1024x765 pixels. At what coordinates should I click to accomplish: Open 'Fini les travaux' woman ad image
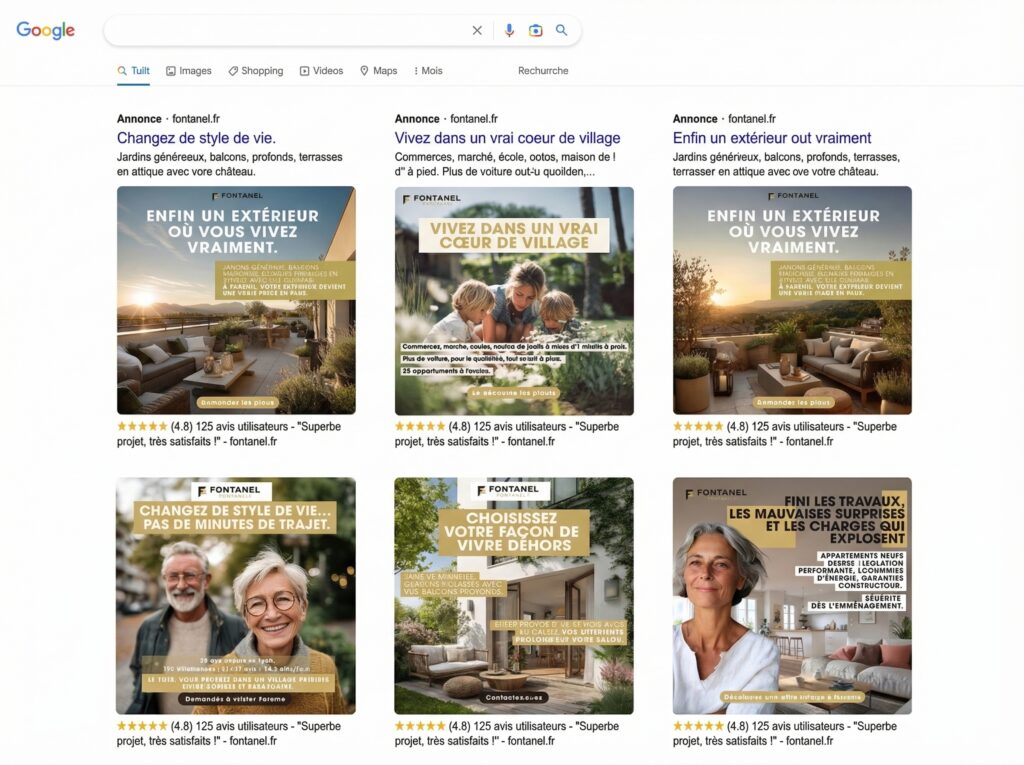point(792,596)
